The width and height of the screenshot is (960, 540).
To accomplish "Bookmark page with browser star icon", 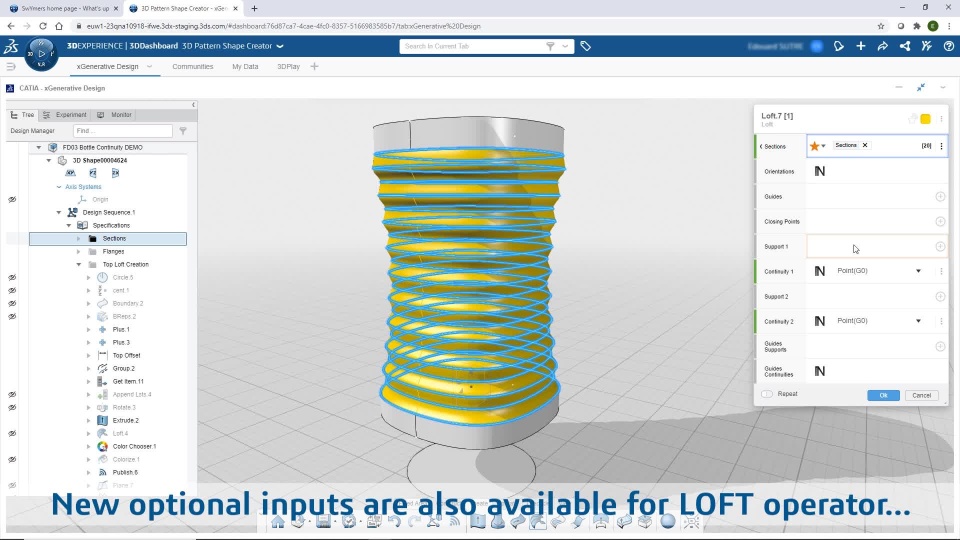I will point(881,26).
